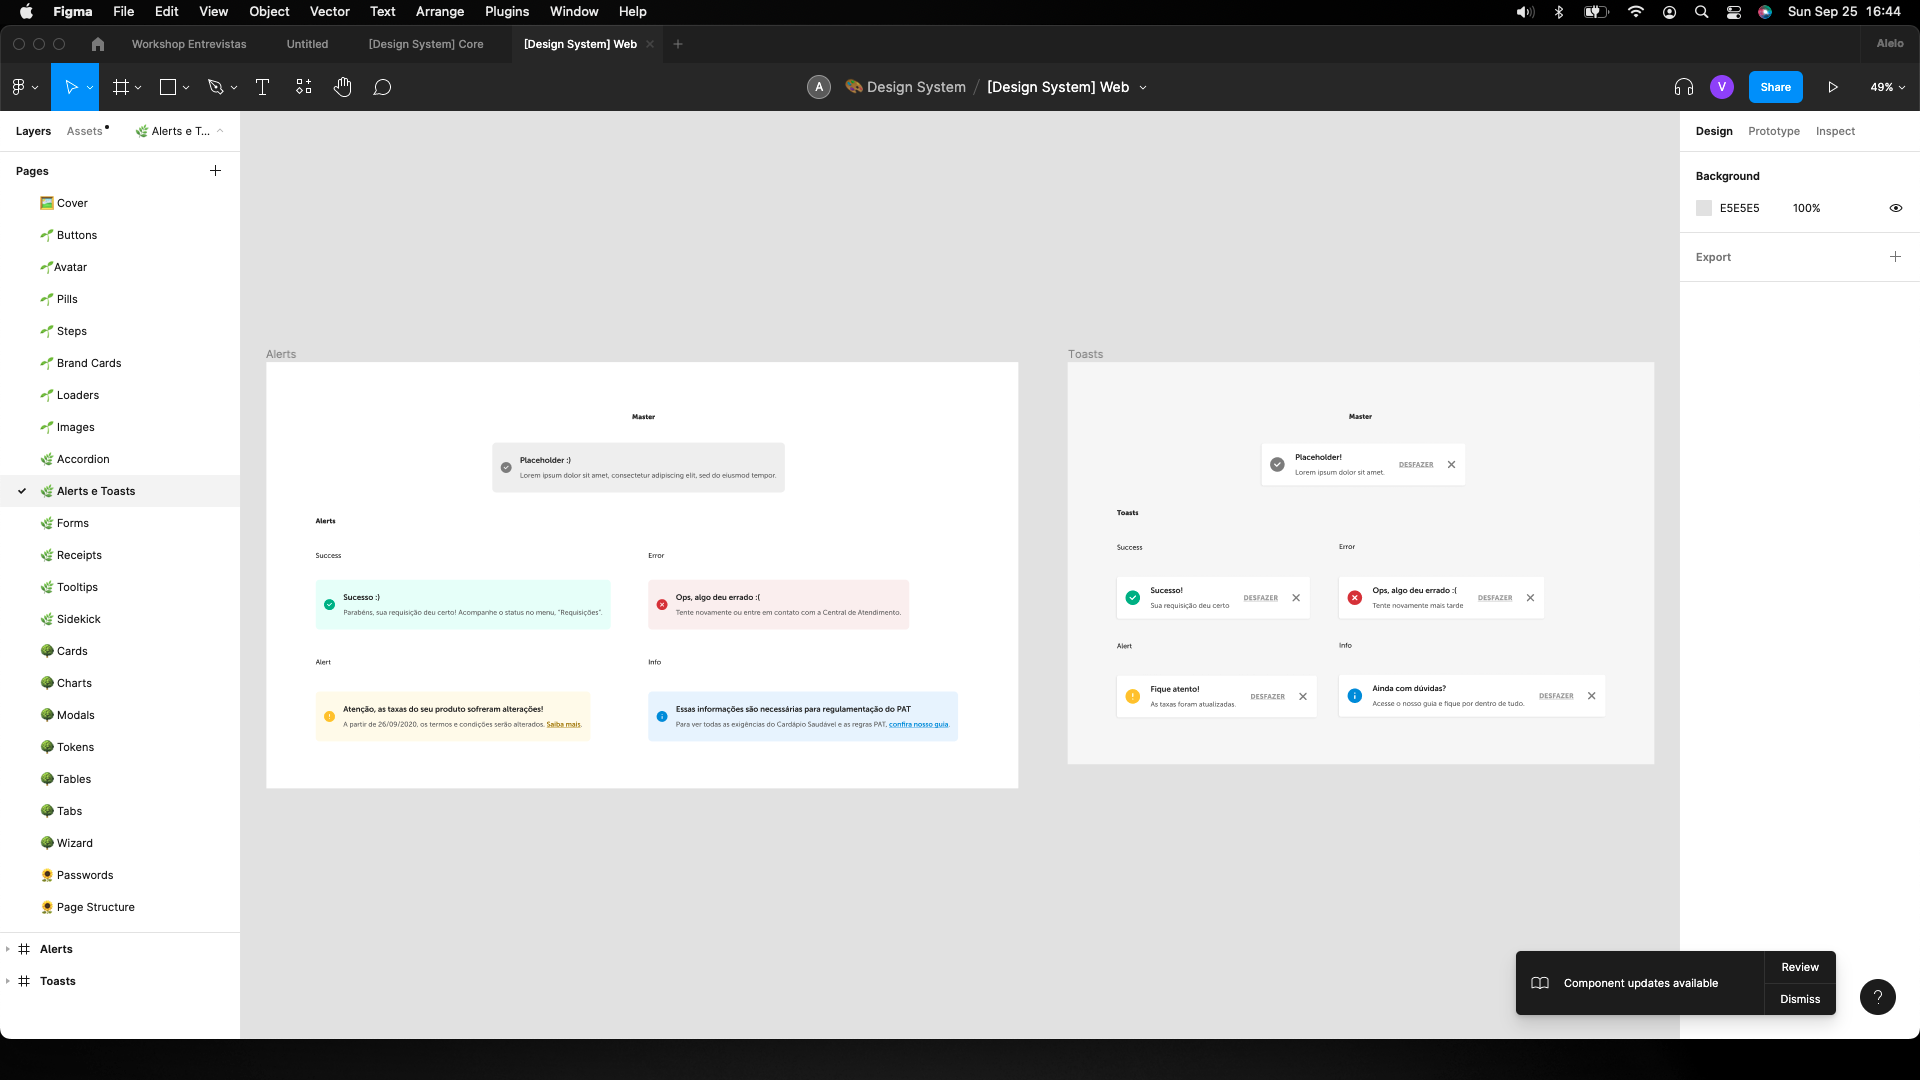Expand the Toasts frame layer

pos(8,981)
